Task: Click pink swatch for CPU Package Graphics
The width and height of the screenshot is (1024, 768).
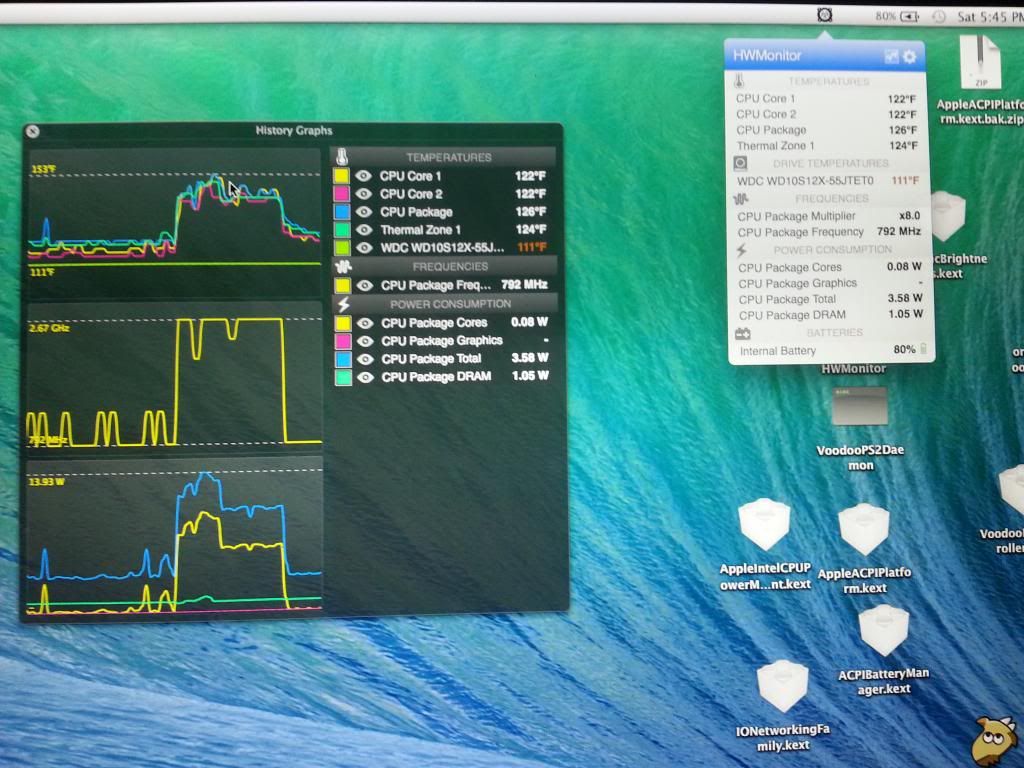Action: pyautogui.click(x=343, y=341)
